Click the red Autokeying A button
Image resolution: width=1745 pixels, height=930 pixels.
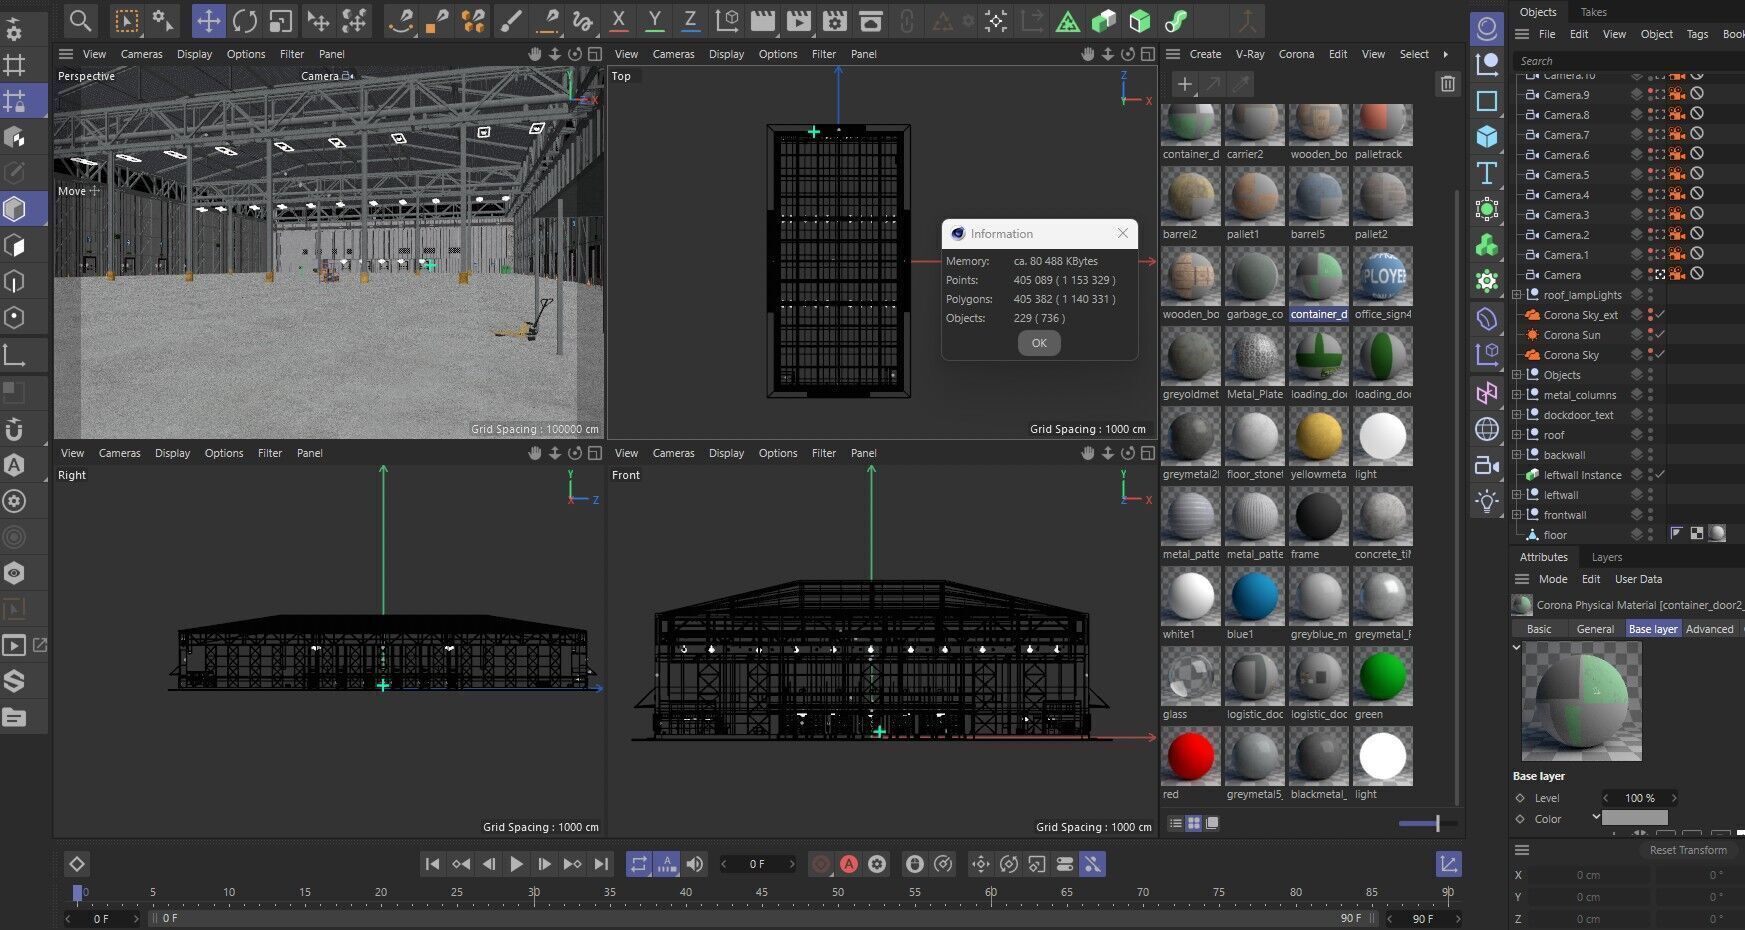coord(849,864)
